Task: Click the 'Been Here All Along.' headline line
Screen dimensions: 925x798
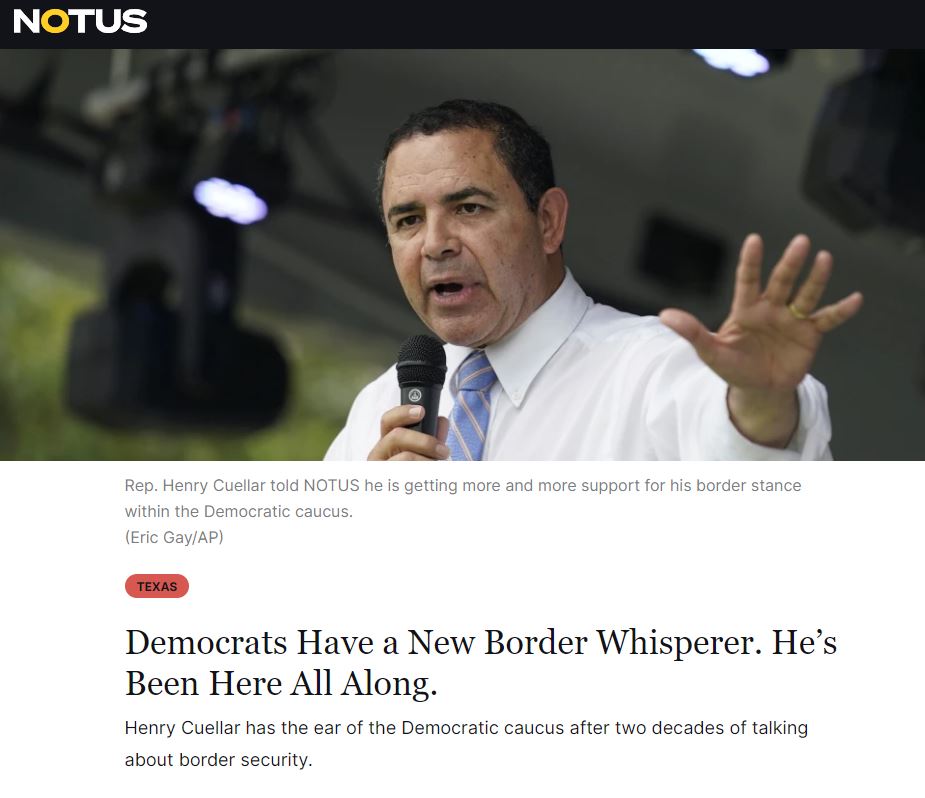Action: coord(281,684)
